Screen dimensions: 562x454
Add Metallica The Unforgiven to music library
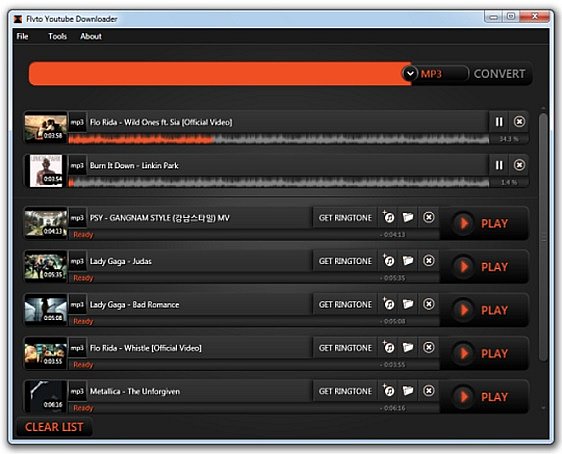(388, 391)
